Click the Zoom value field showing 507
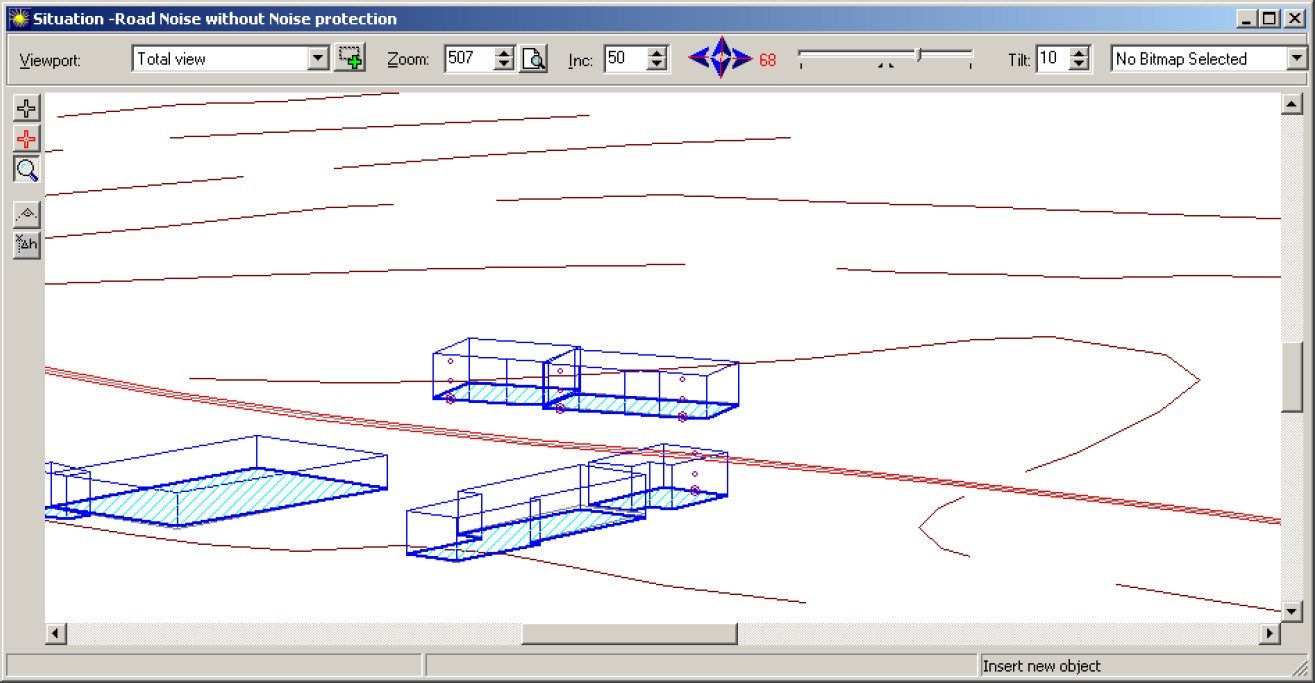The height and width of the screenshot is (683, 1315). (x=469, y=59)
